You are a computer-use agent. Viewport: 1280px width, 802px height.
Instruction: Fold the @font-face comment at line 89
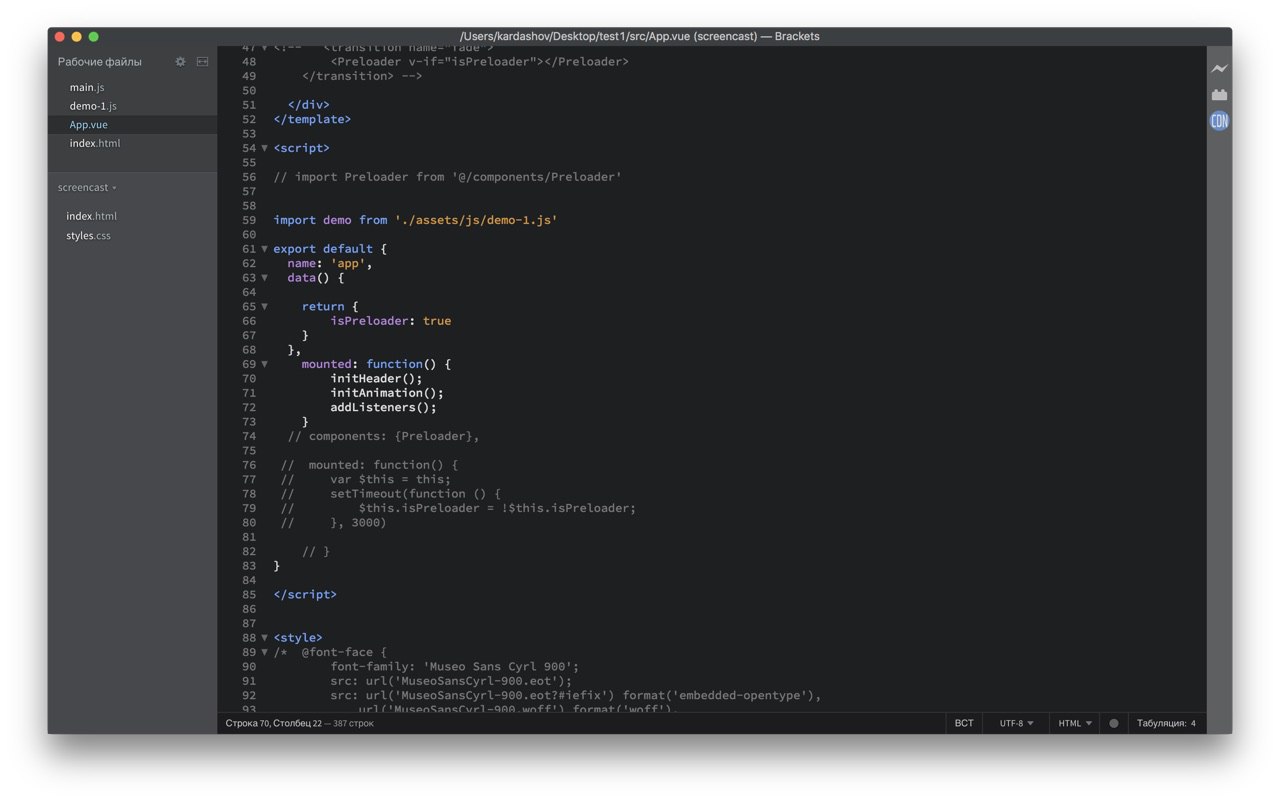(x=264, y=652)
